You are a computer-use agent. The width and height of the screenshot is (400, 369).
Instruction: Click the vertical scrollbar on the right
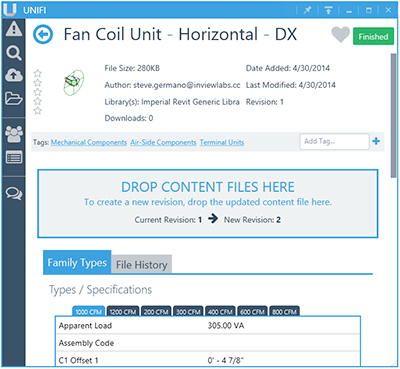pyautogui.click(x=394, y=115)
